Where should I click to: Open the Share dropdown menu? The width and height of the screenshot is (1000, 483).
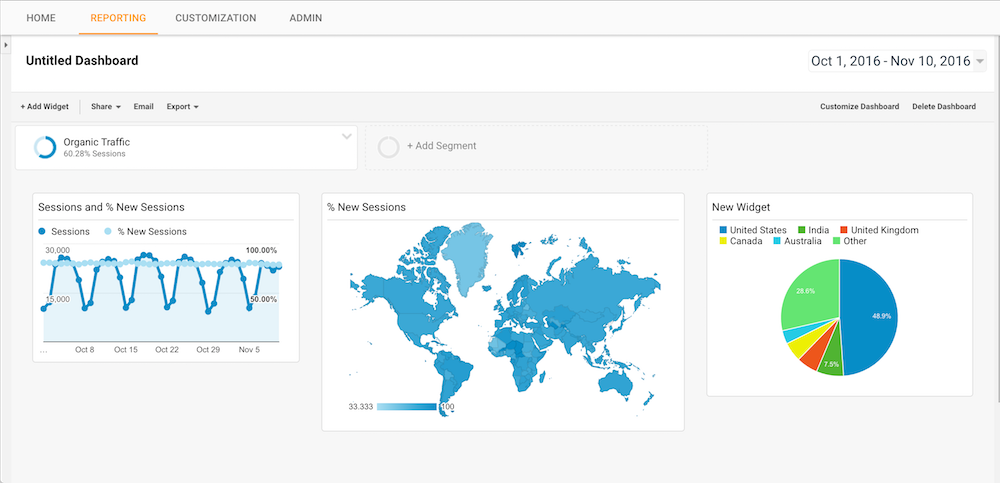tap(105, 106)
